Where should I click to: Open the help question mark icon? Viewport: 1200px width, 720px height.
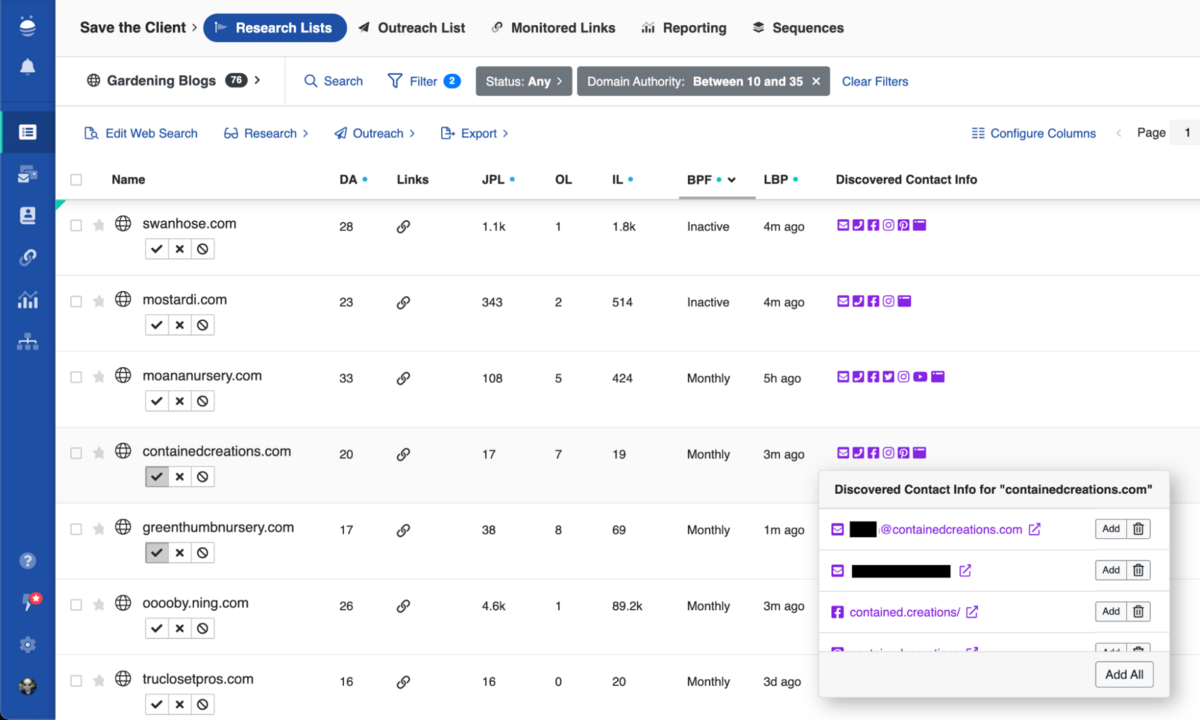coord(27,561)
